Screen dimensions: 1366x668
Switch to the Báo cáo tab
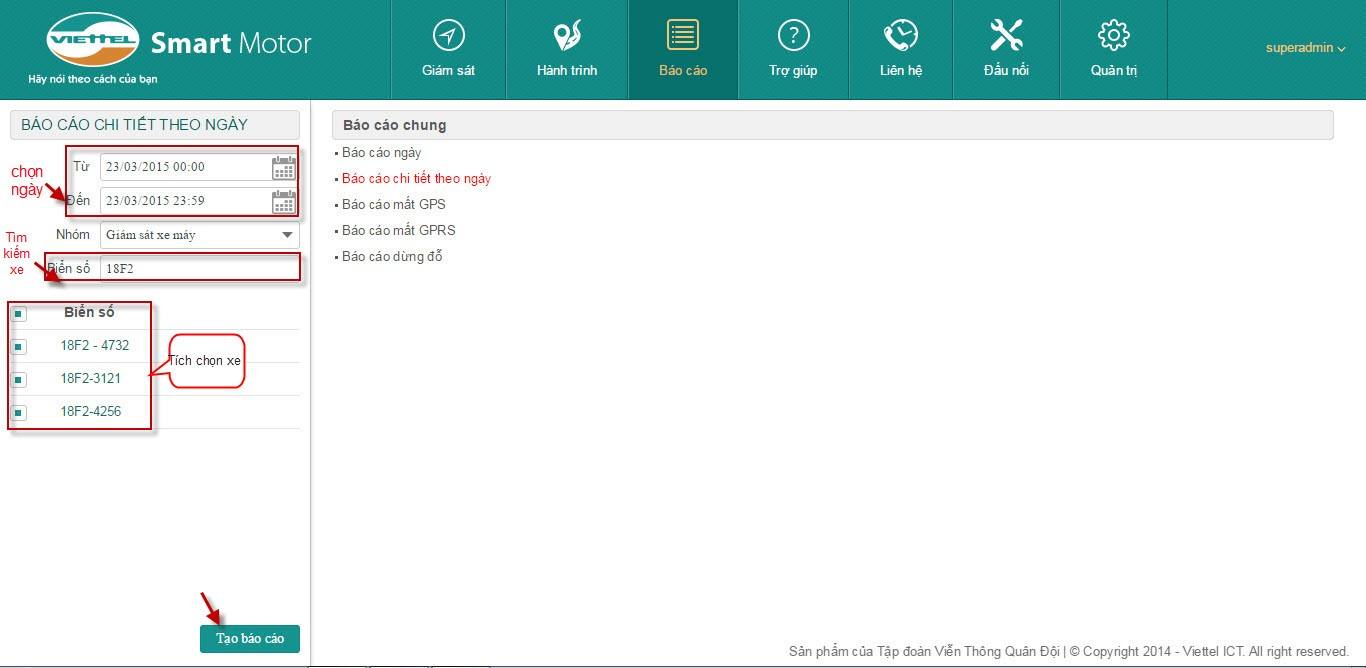pyautogui.click(x=683, y=49)
